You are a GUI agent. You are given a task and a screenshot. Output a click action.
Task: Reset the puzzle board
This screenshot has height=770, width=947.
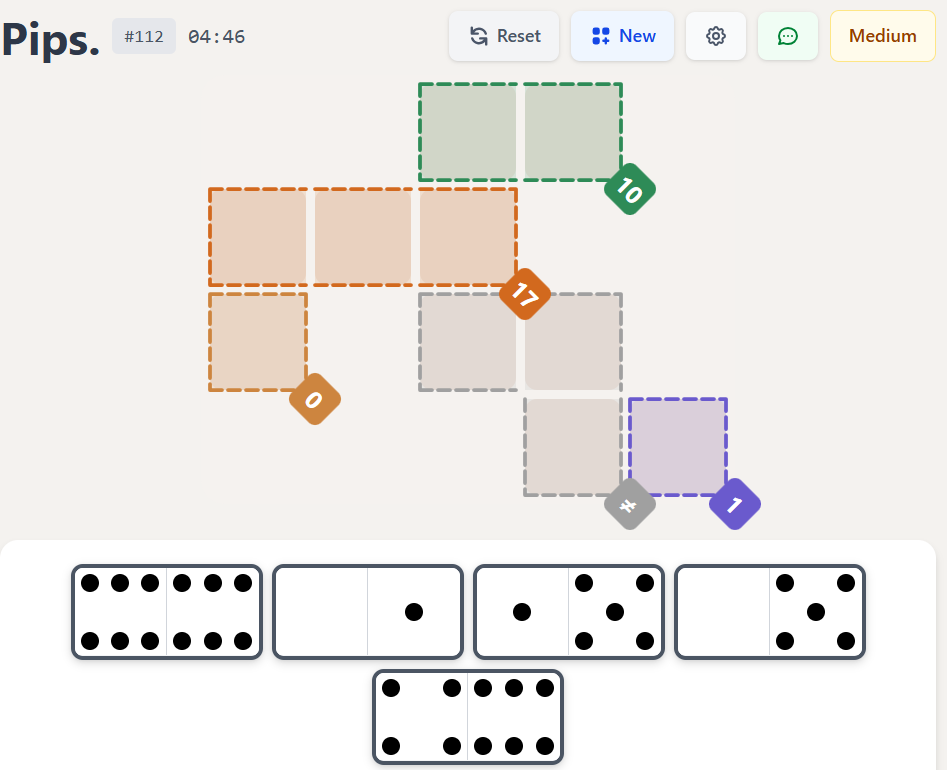click(x=504, y=36)
